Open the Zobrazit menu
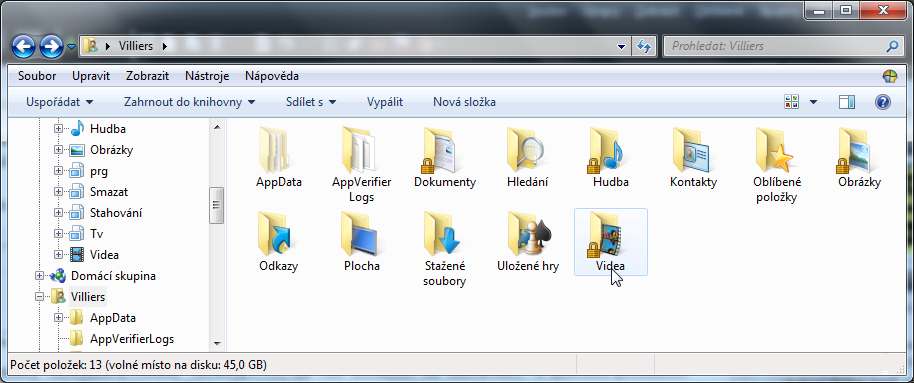The image size is (914, 383). 147,76
